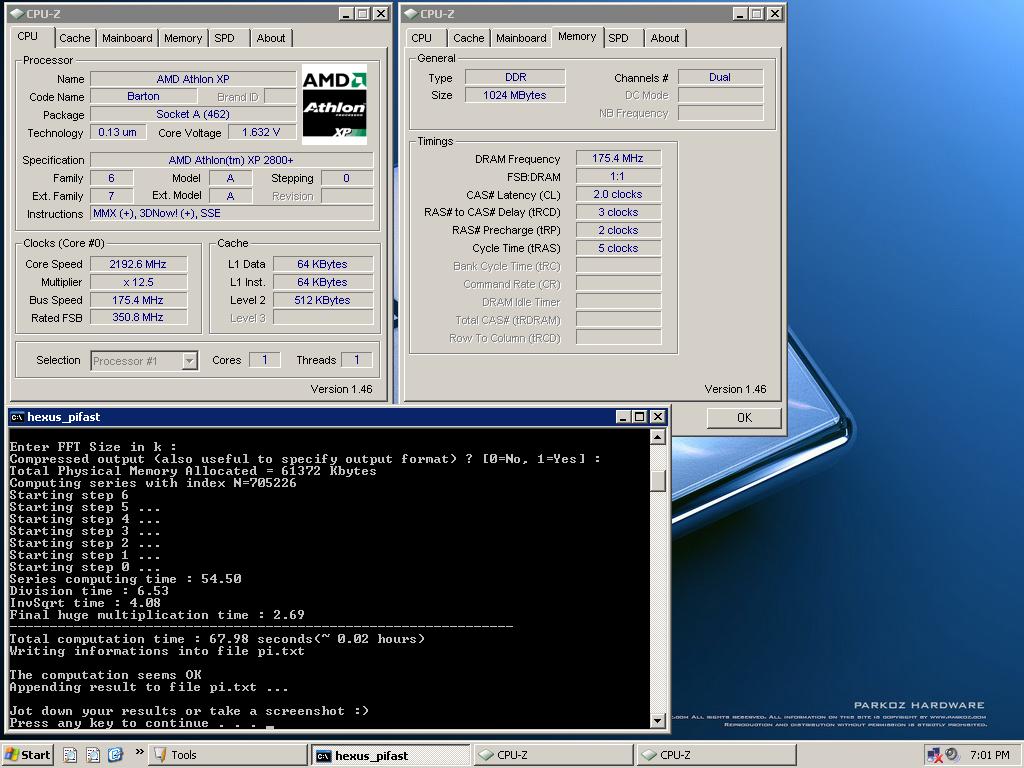Click Technology value 0.13 um
The image size is (1024, 768).
click(118, 133)
